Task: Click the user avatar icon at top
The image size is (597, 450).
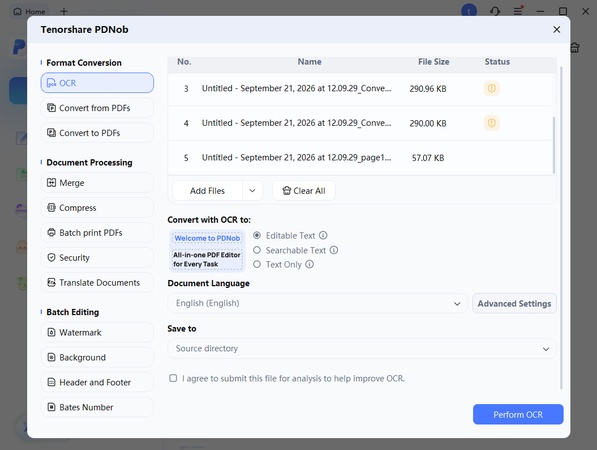Action: [x=469, y=11]
